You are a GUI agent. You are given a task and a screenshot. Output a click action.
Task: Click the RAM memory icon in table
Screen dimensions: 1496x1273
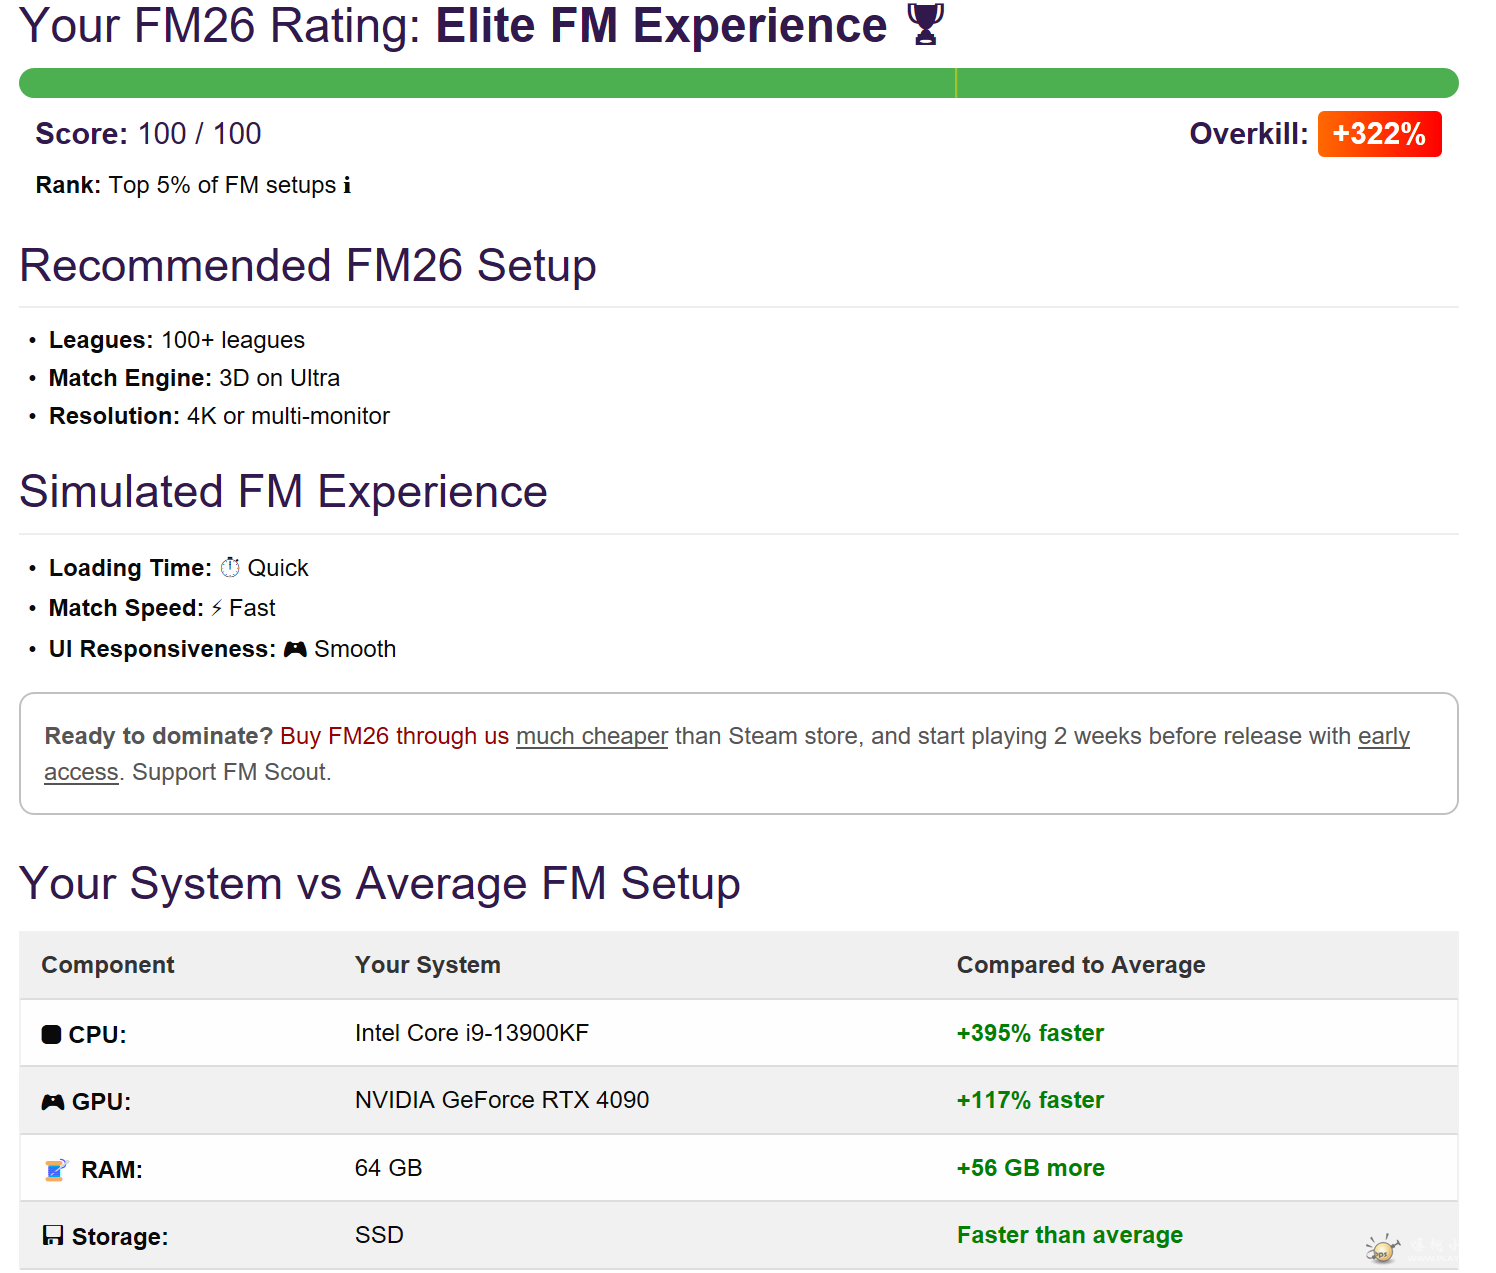pos(56,1170)
